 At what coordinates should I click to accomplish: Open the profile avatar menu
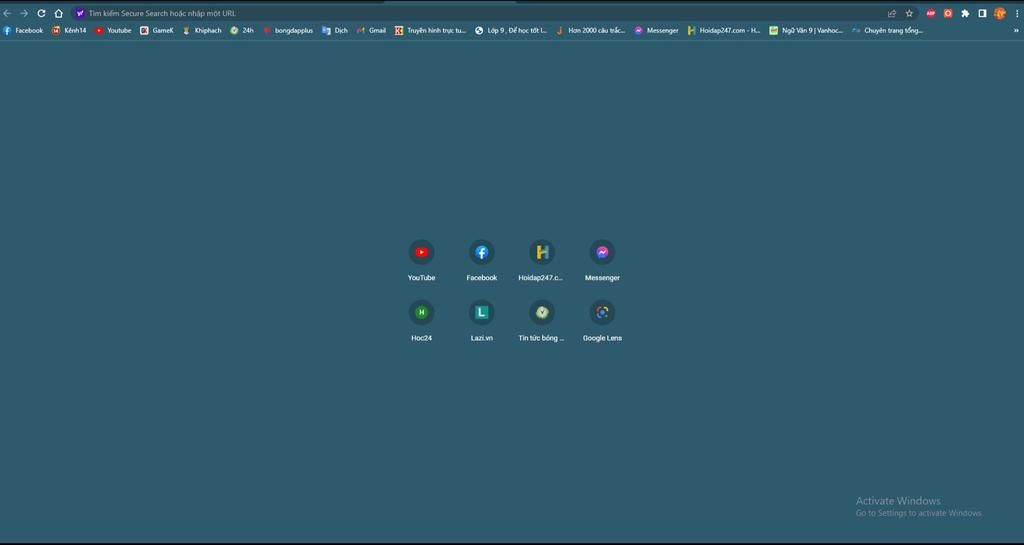tap(999, 13)
